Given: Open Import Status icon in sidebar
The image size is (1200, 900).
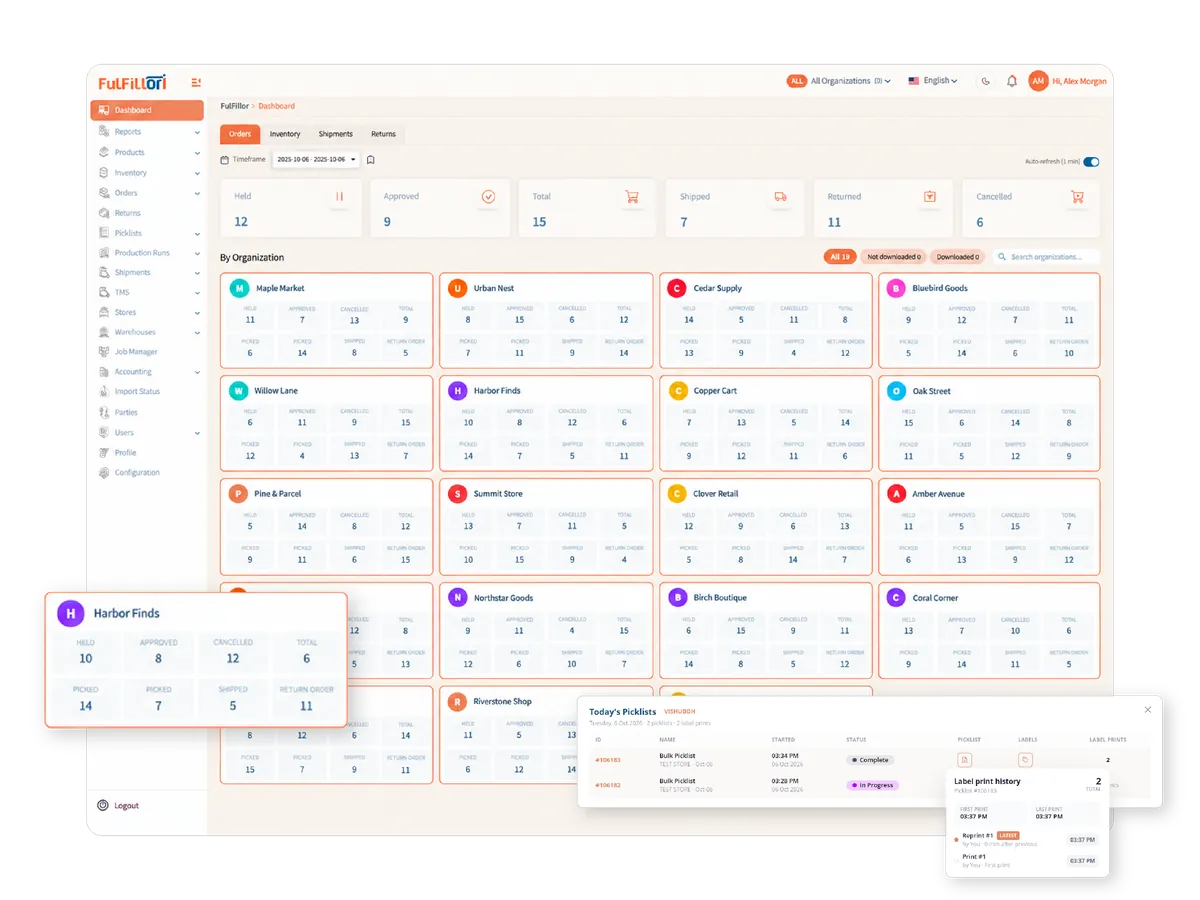Looking at the screenshot, I should (104, 392).
